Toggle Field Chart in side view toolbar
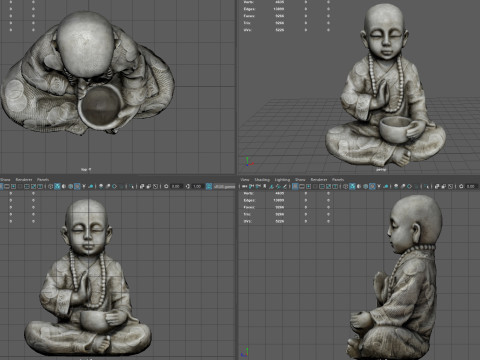This screenshot has height=360, width=480. 322,186
